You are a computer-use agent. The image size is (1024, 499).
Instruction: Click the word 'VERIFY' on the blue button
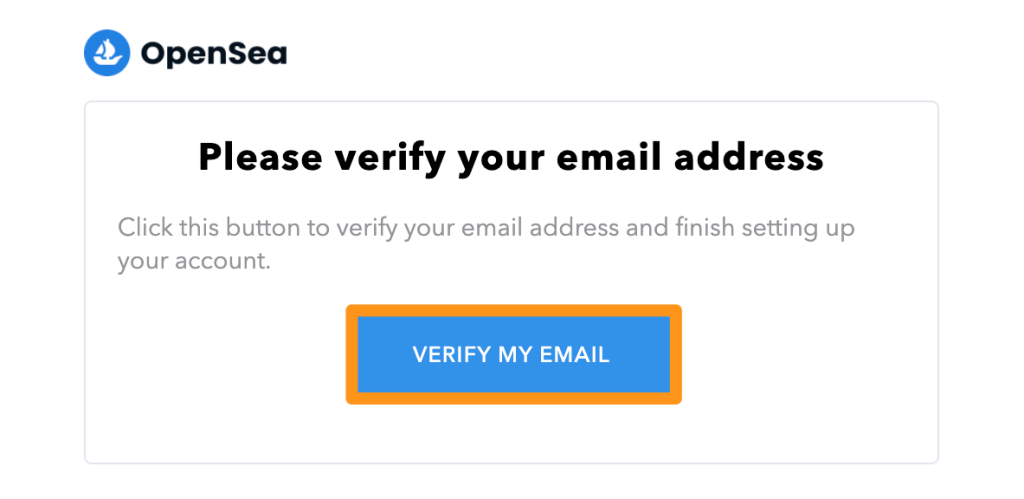click(451, 355)
